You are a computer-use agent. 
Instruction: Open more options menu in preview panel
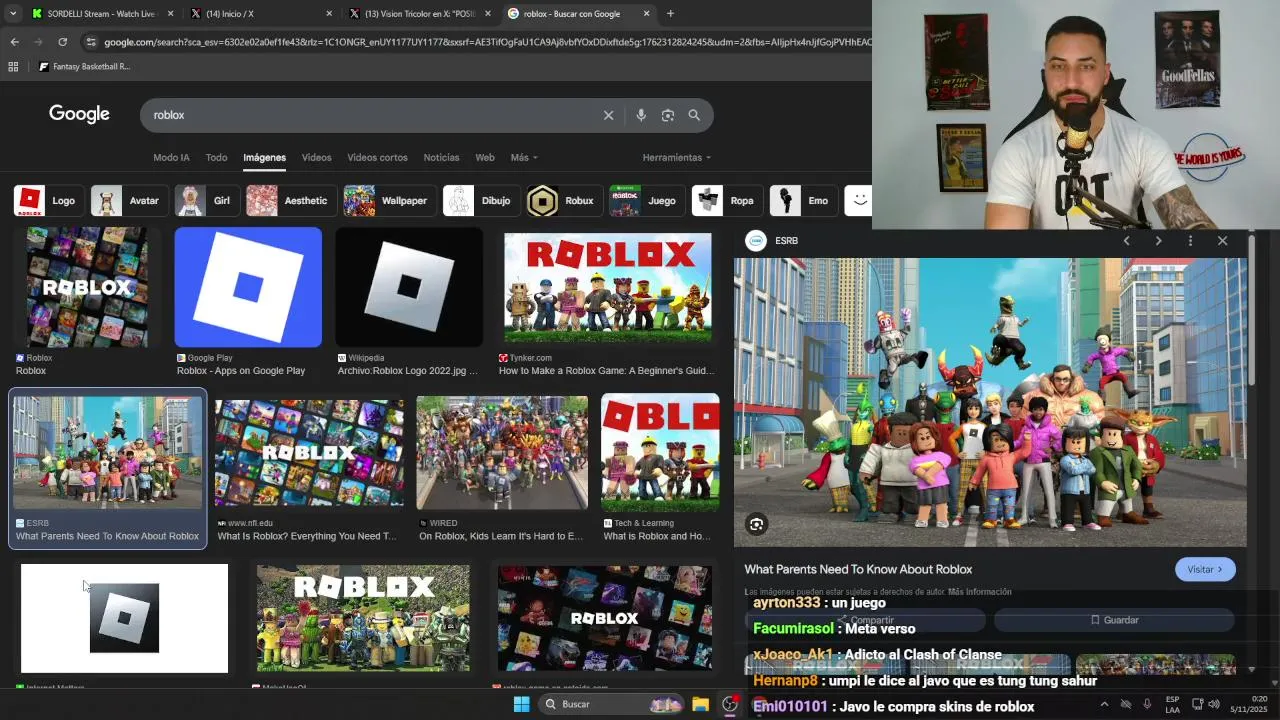click(x=1190, y=241)
